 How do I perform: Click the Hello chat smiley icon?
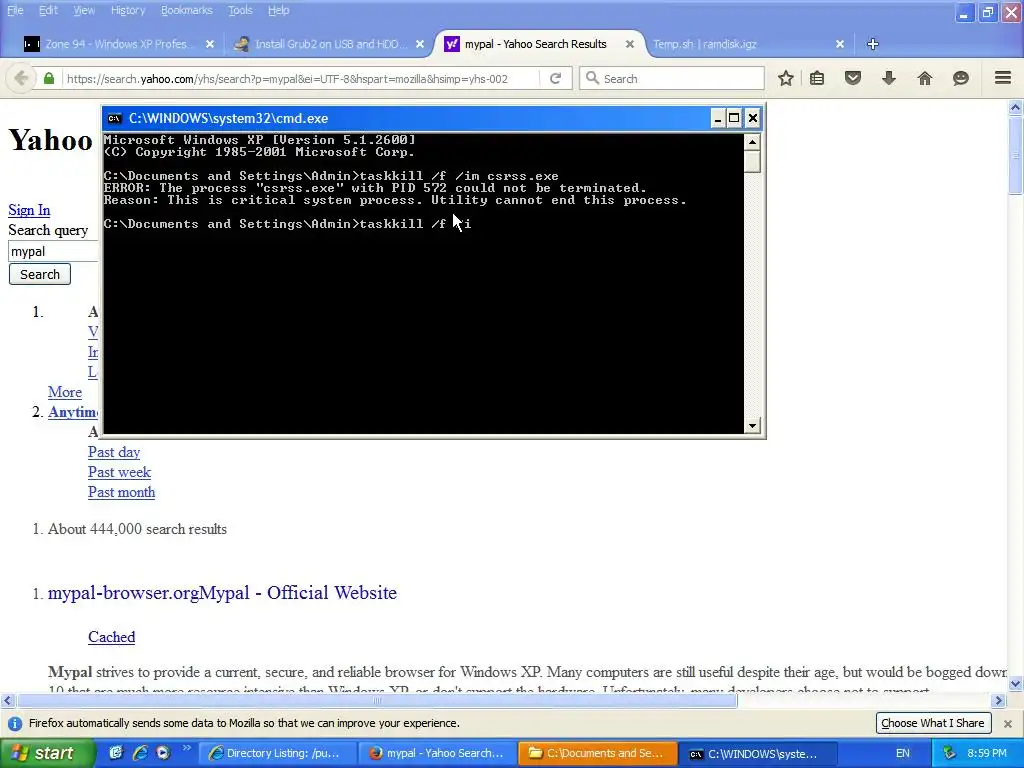coord(961,78)
